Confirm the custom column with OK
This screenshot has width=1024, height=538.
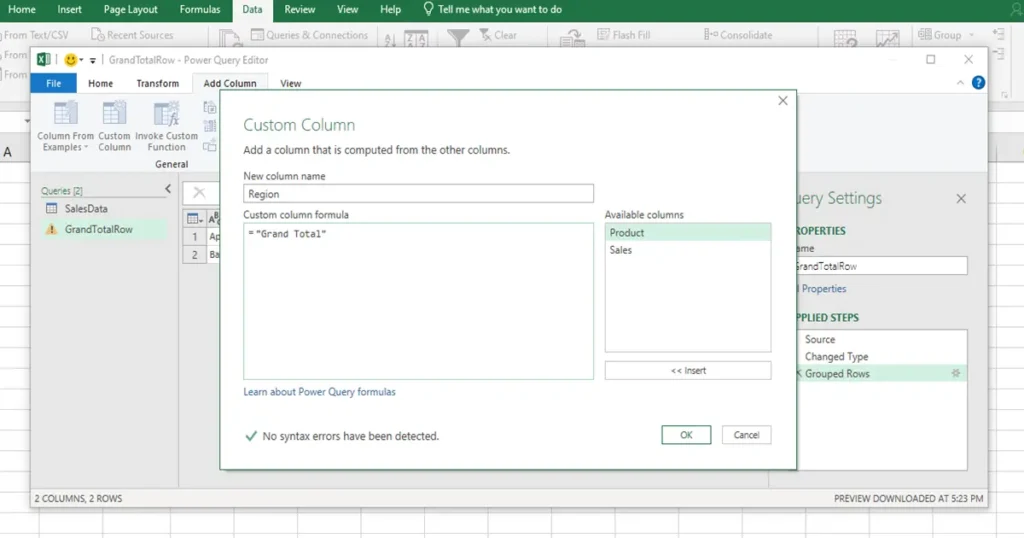tap(686, 435)
